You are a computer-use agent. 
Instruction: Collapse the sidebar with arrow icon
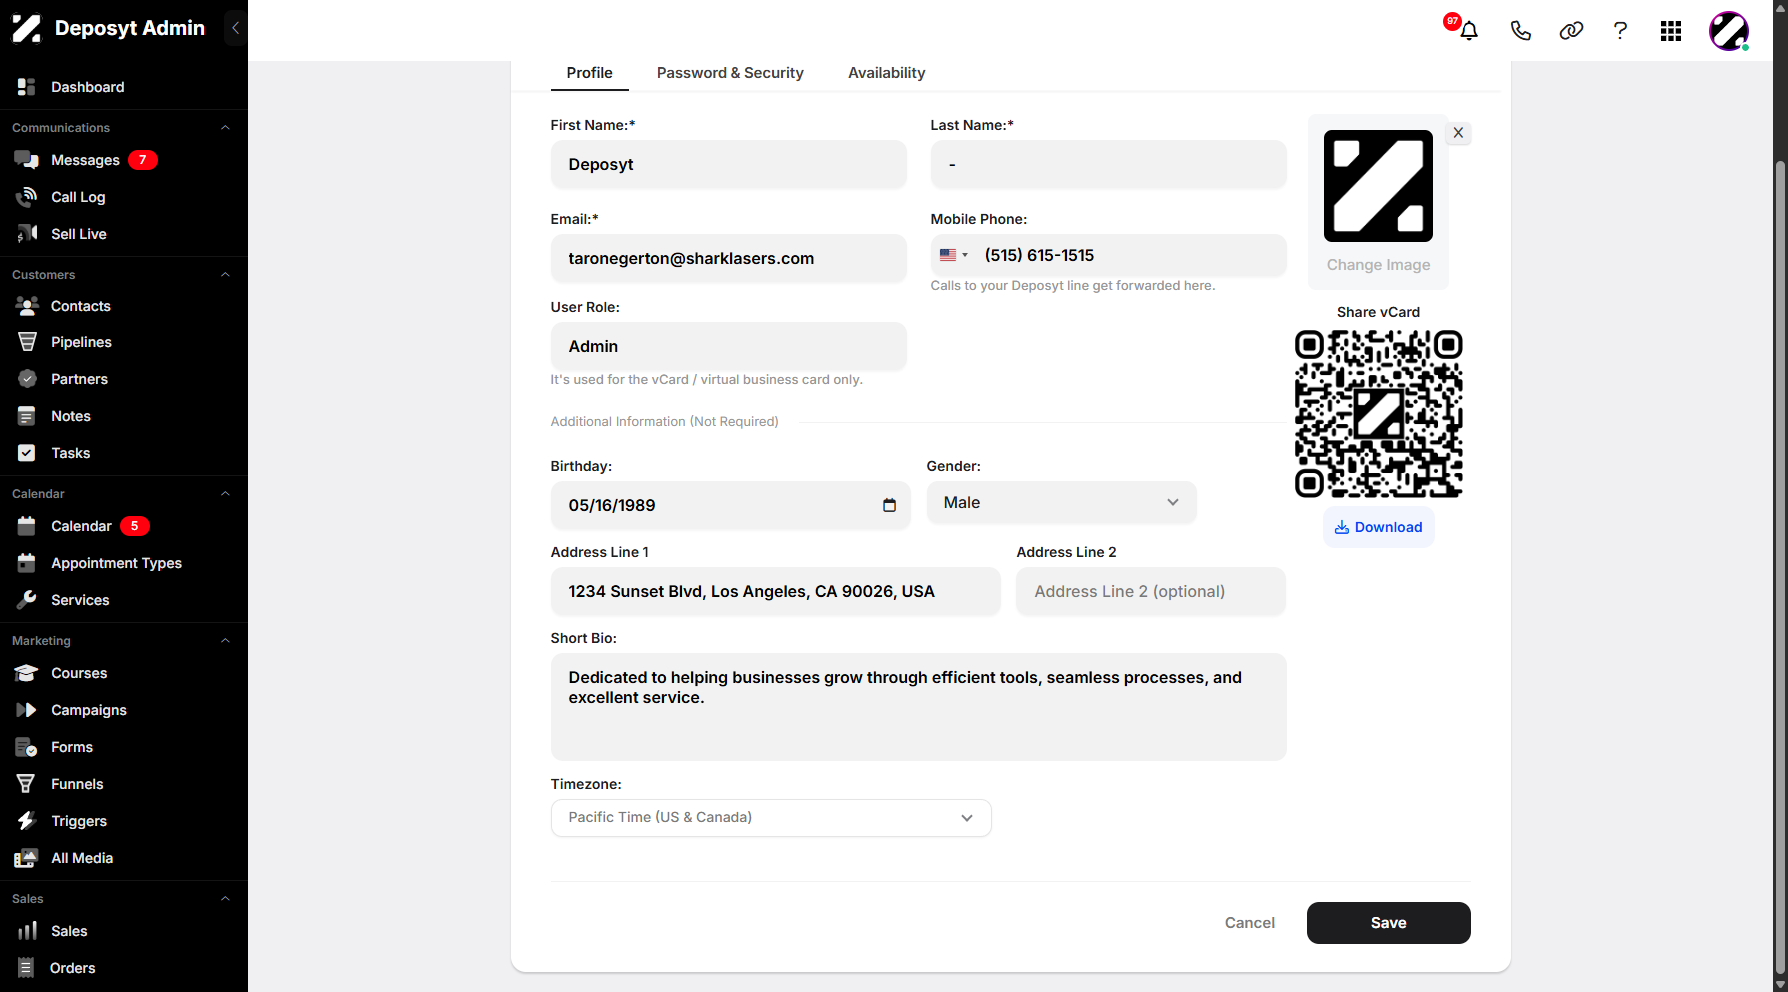[x=235, y=28]
